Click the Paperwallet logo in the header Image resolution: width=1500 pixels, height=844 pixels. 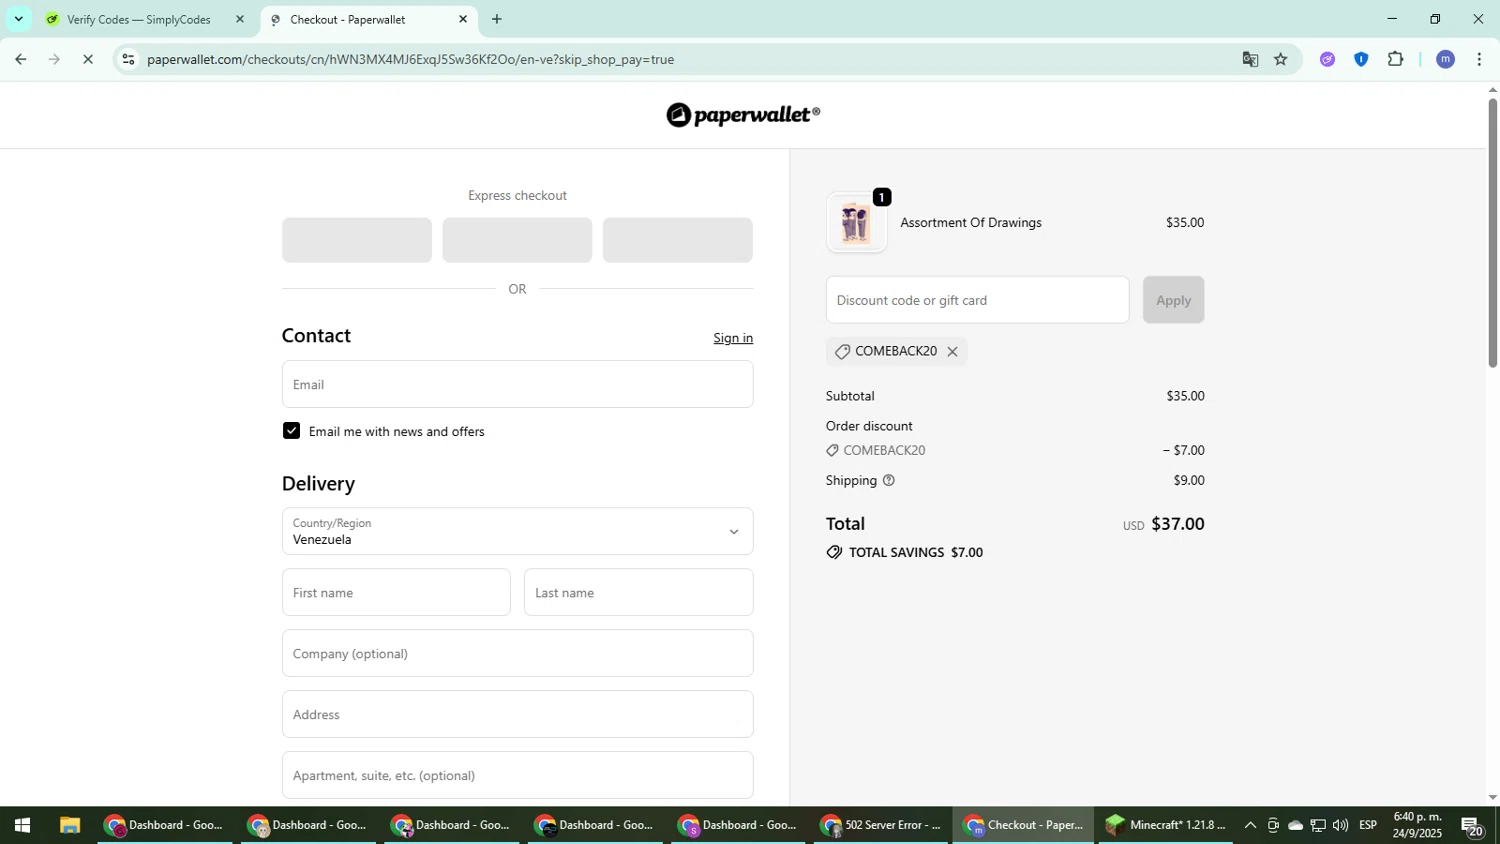(743, 115)
